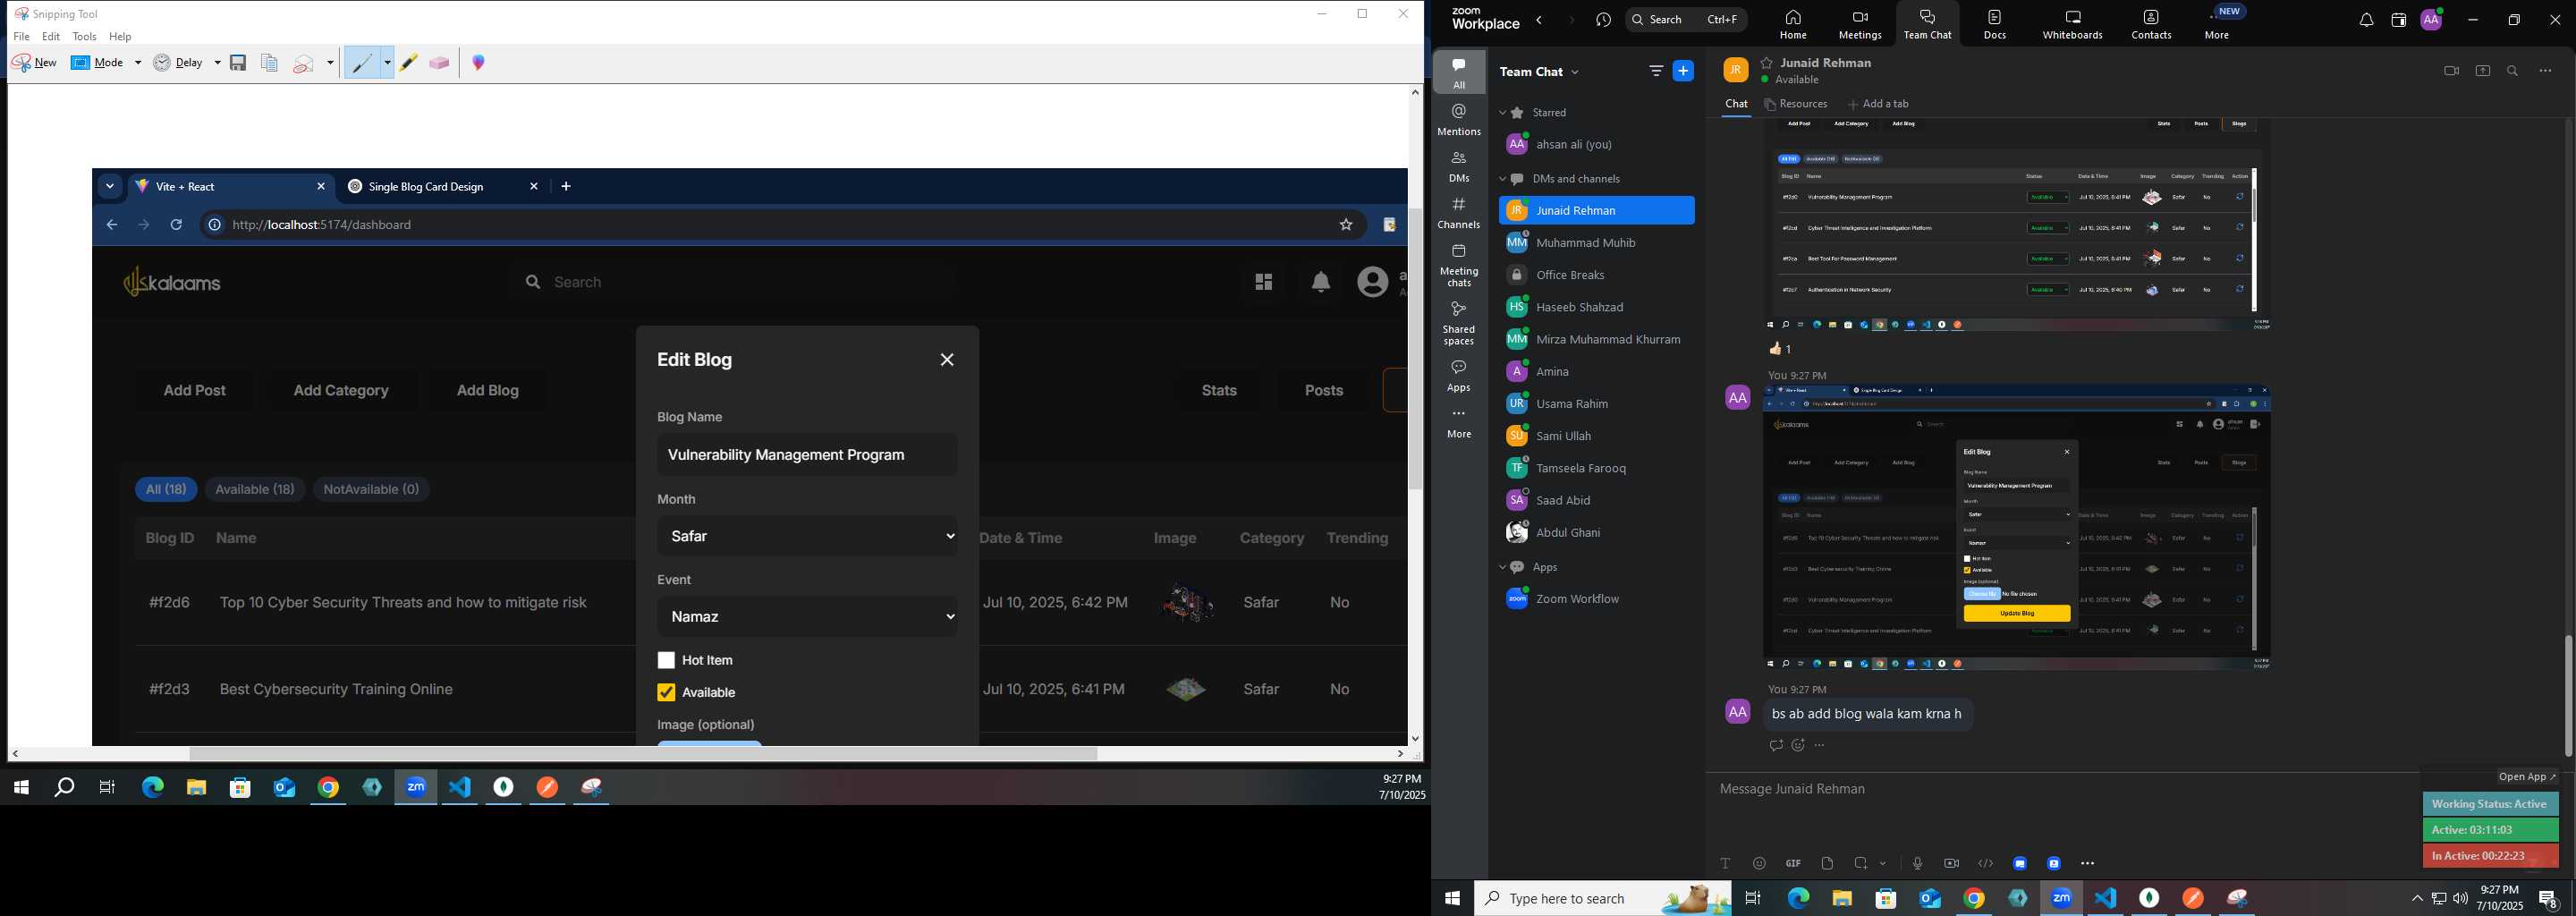Open DMs in Zoom sidebar

(x=1459, y=166)
